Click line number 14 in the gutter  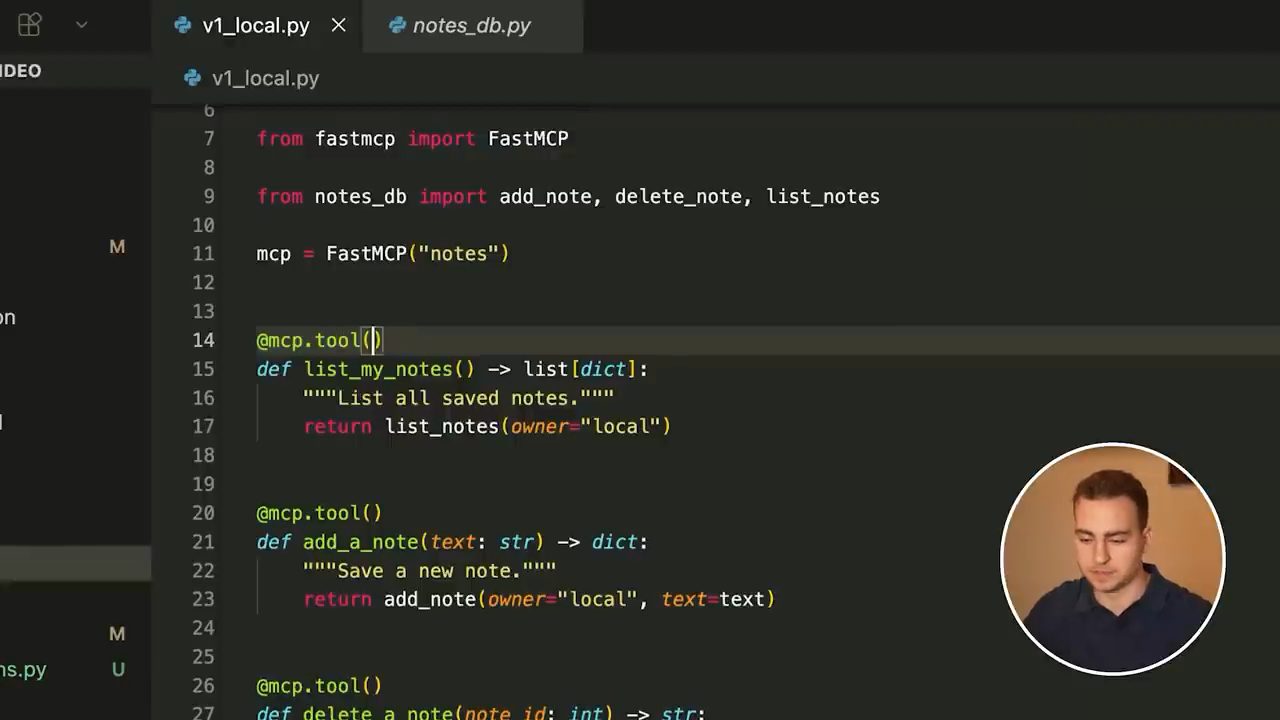(x=203, y=340)
